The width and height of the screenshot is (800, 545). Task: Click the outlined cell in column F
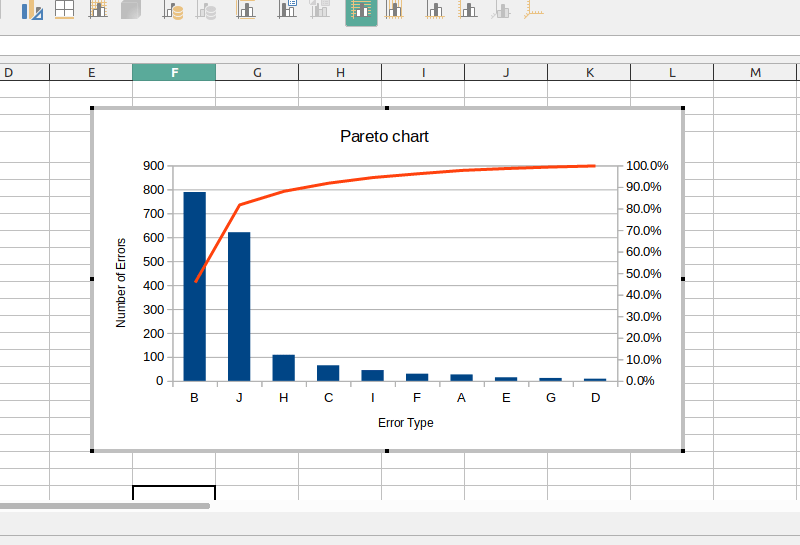coord(174,492)
